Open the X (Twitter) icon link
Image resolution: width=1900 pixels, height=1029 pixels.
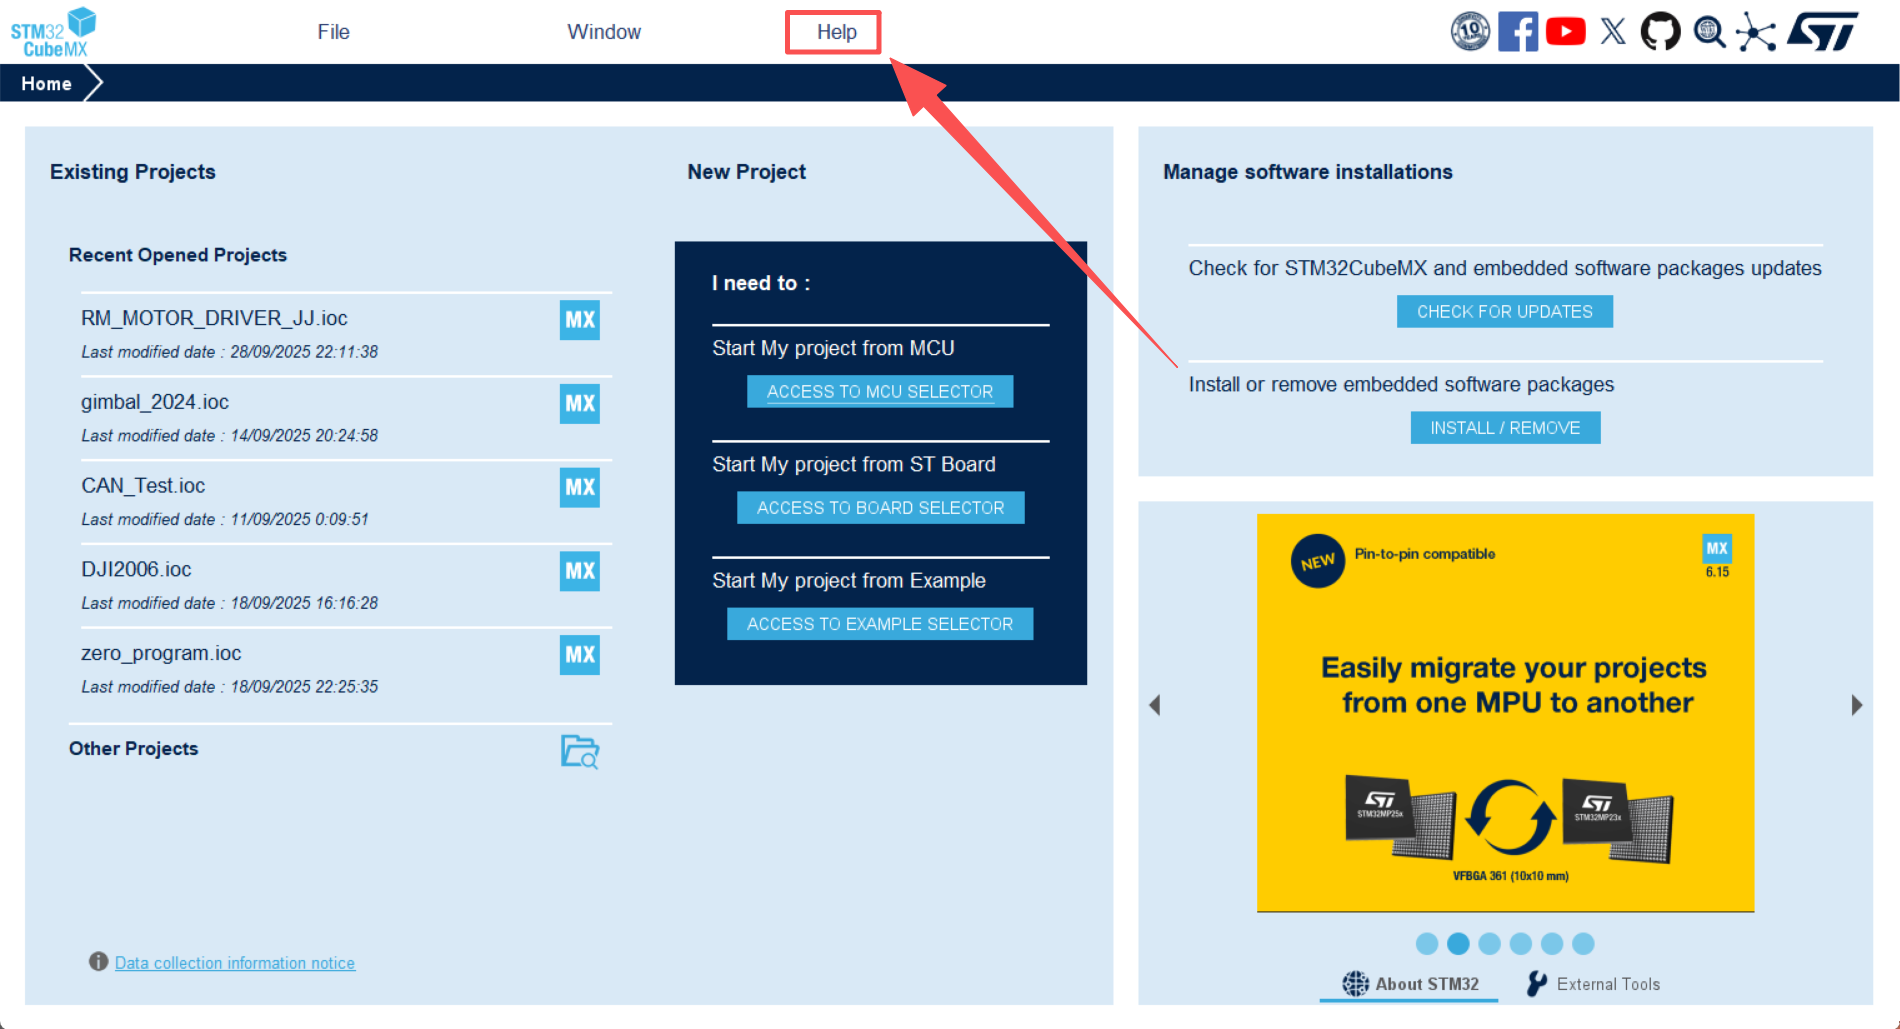pyautogui.click(x=1613, y=32)
